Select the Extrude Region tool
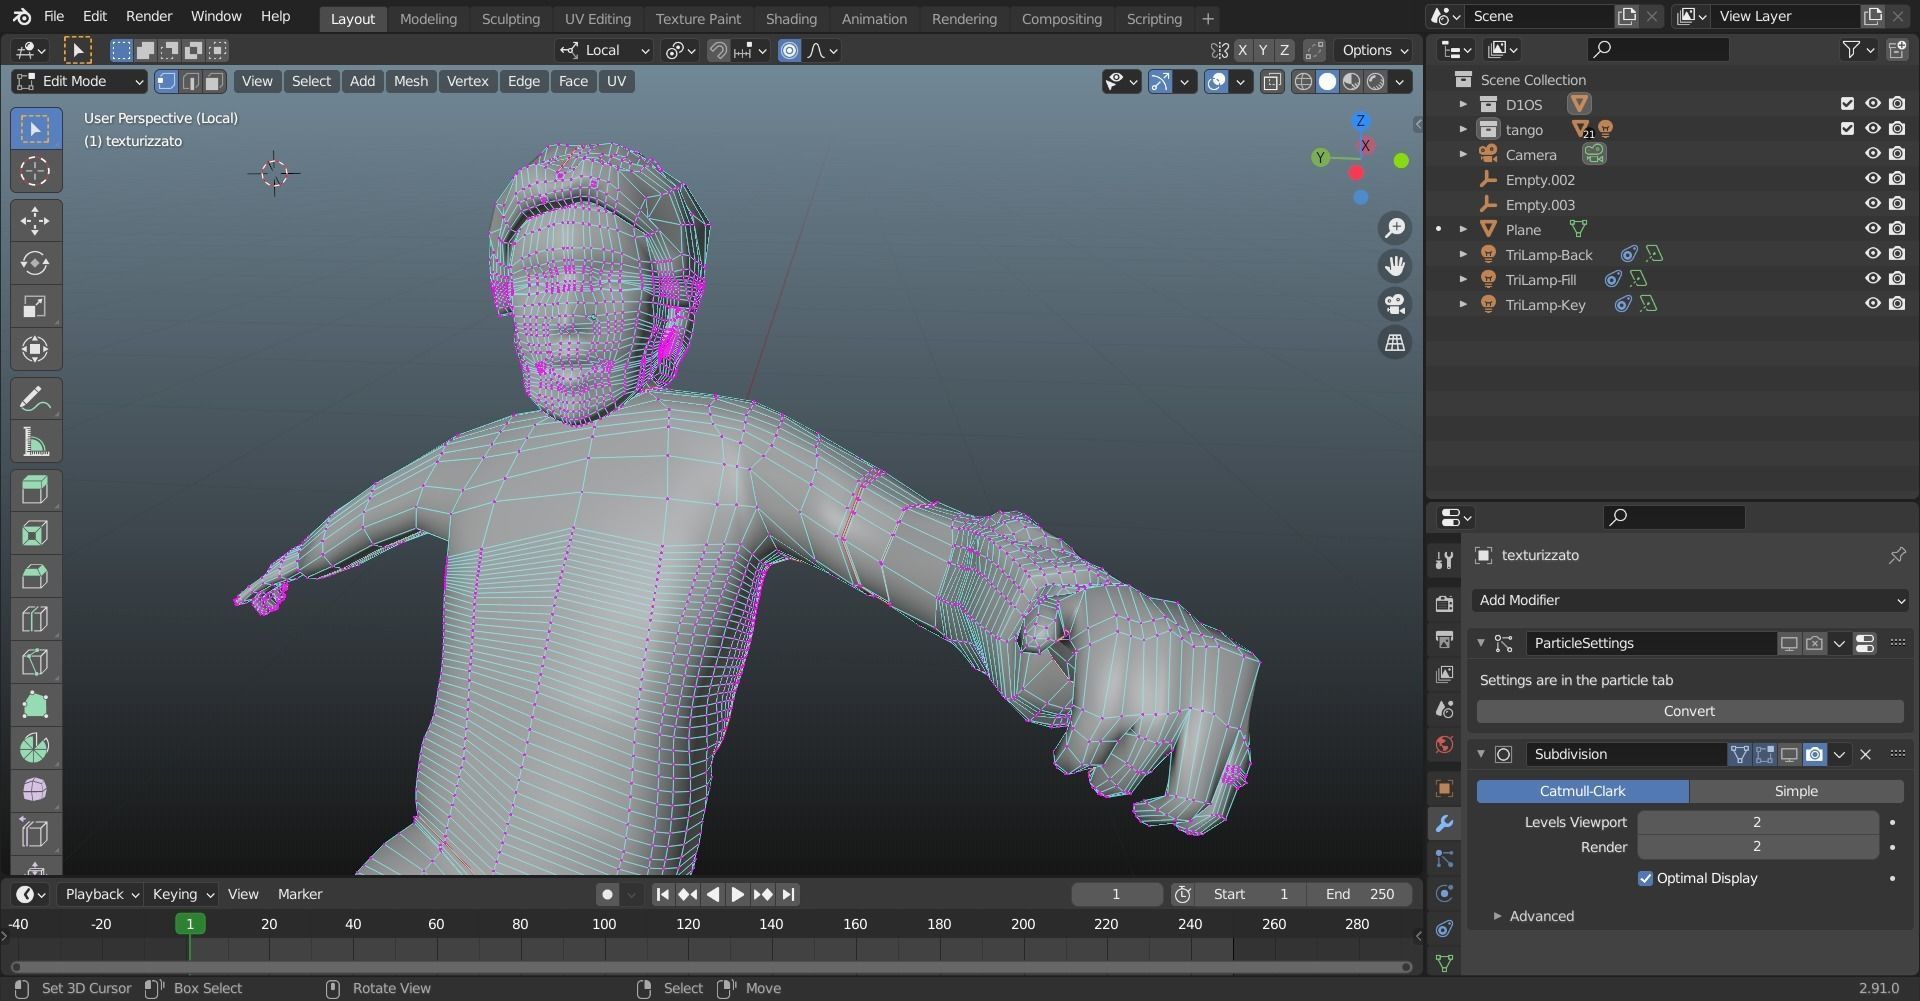The height and width of the screenshot is (1001, 1920). click(35, 490)
